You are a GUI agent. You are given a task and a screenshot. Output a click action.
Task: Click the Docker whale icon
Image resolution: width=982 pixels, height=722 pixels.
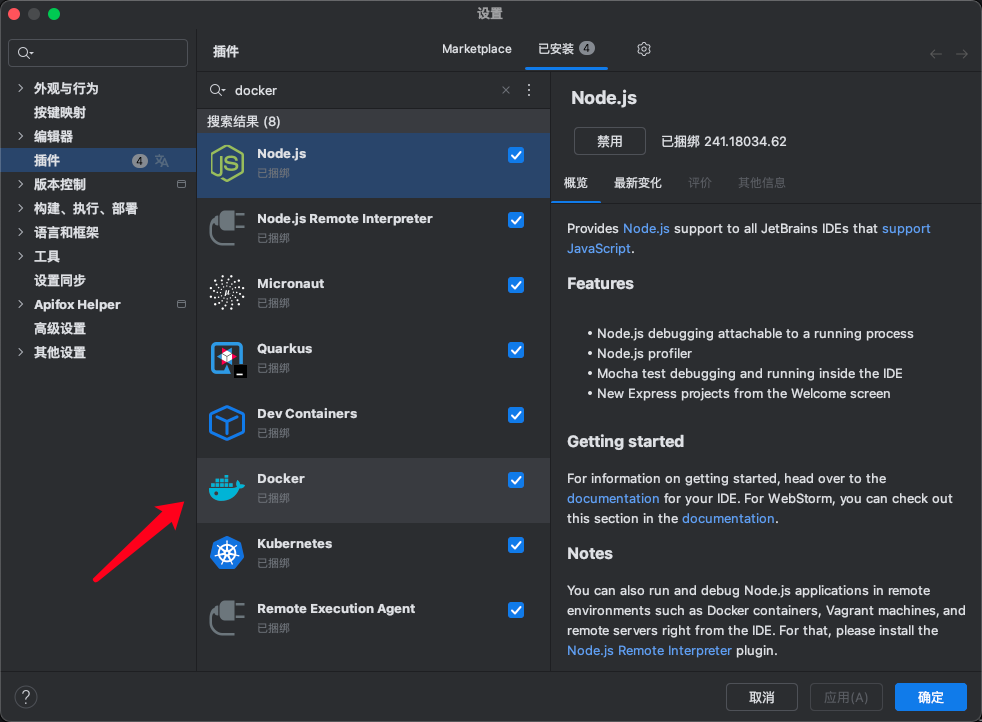(227, 488)
